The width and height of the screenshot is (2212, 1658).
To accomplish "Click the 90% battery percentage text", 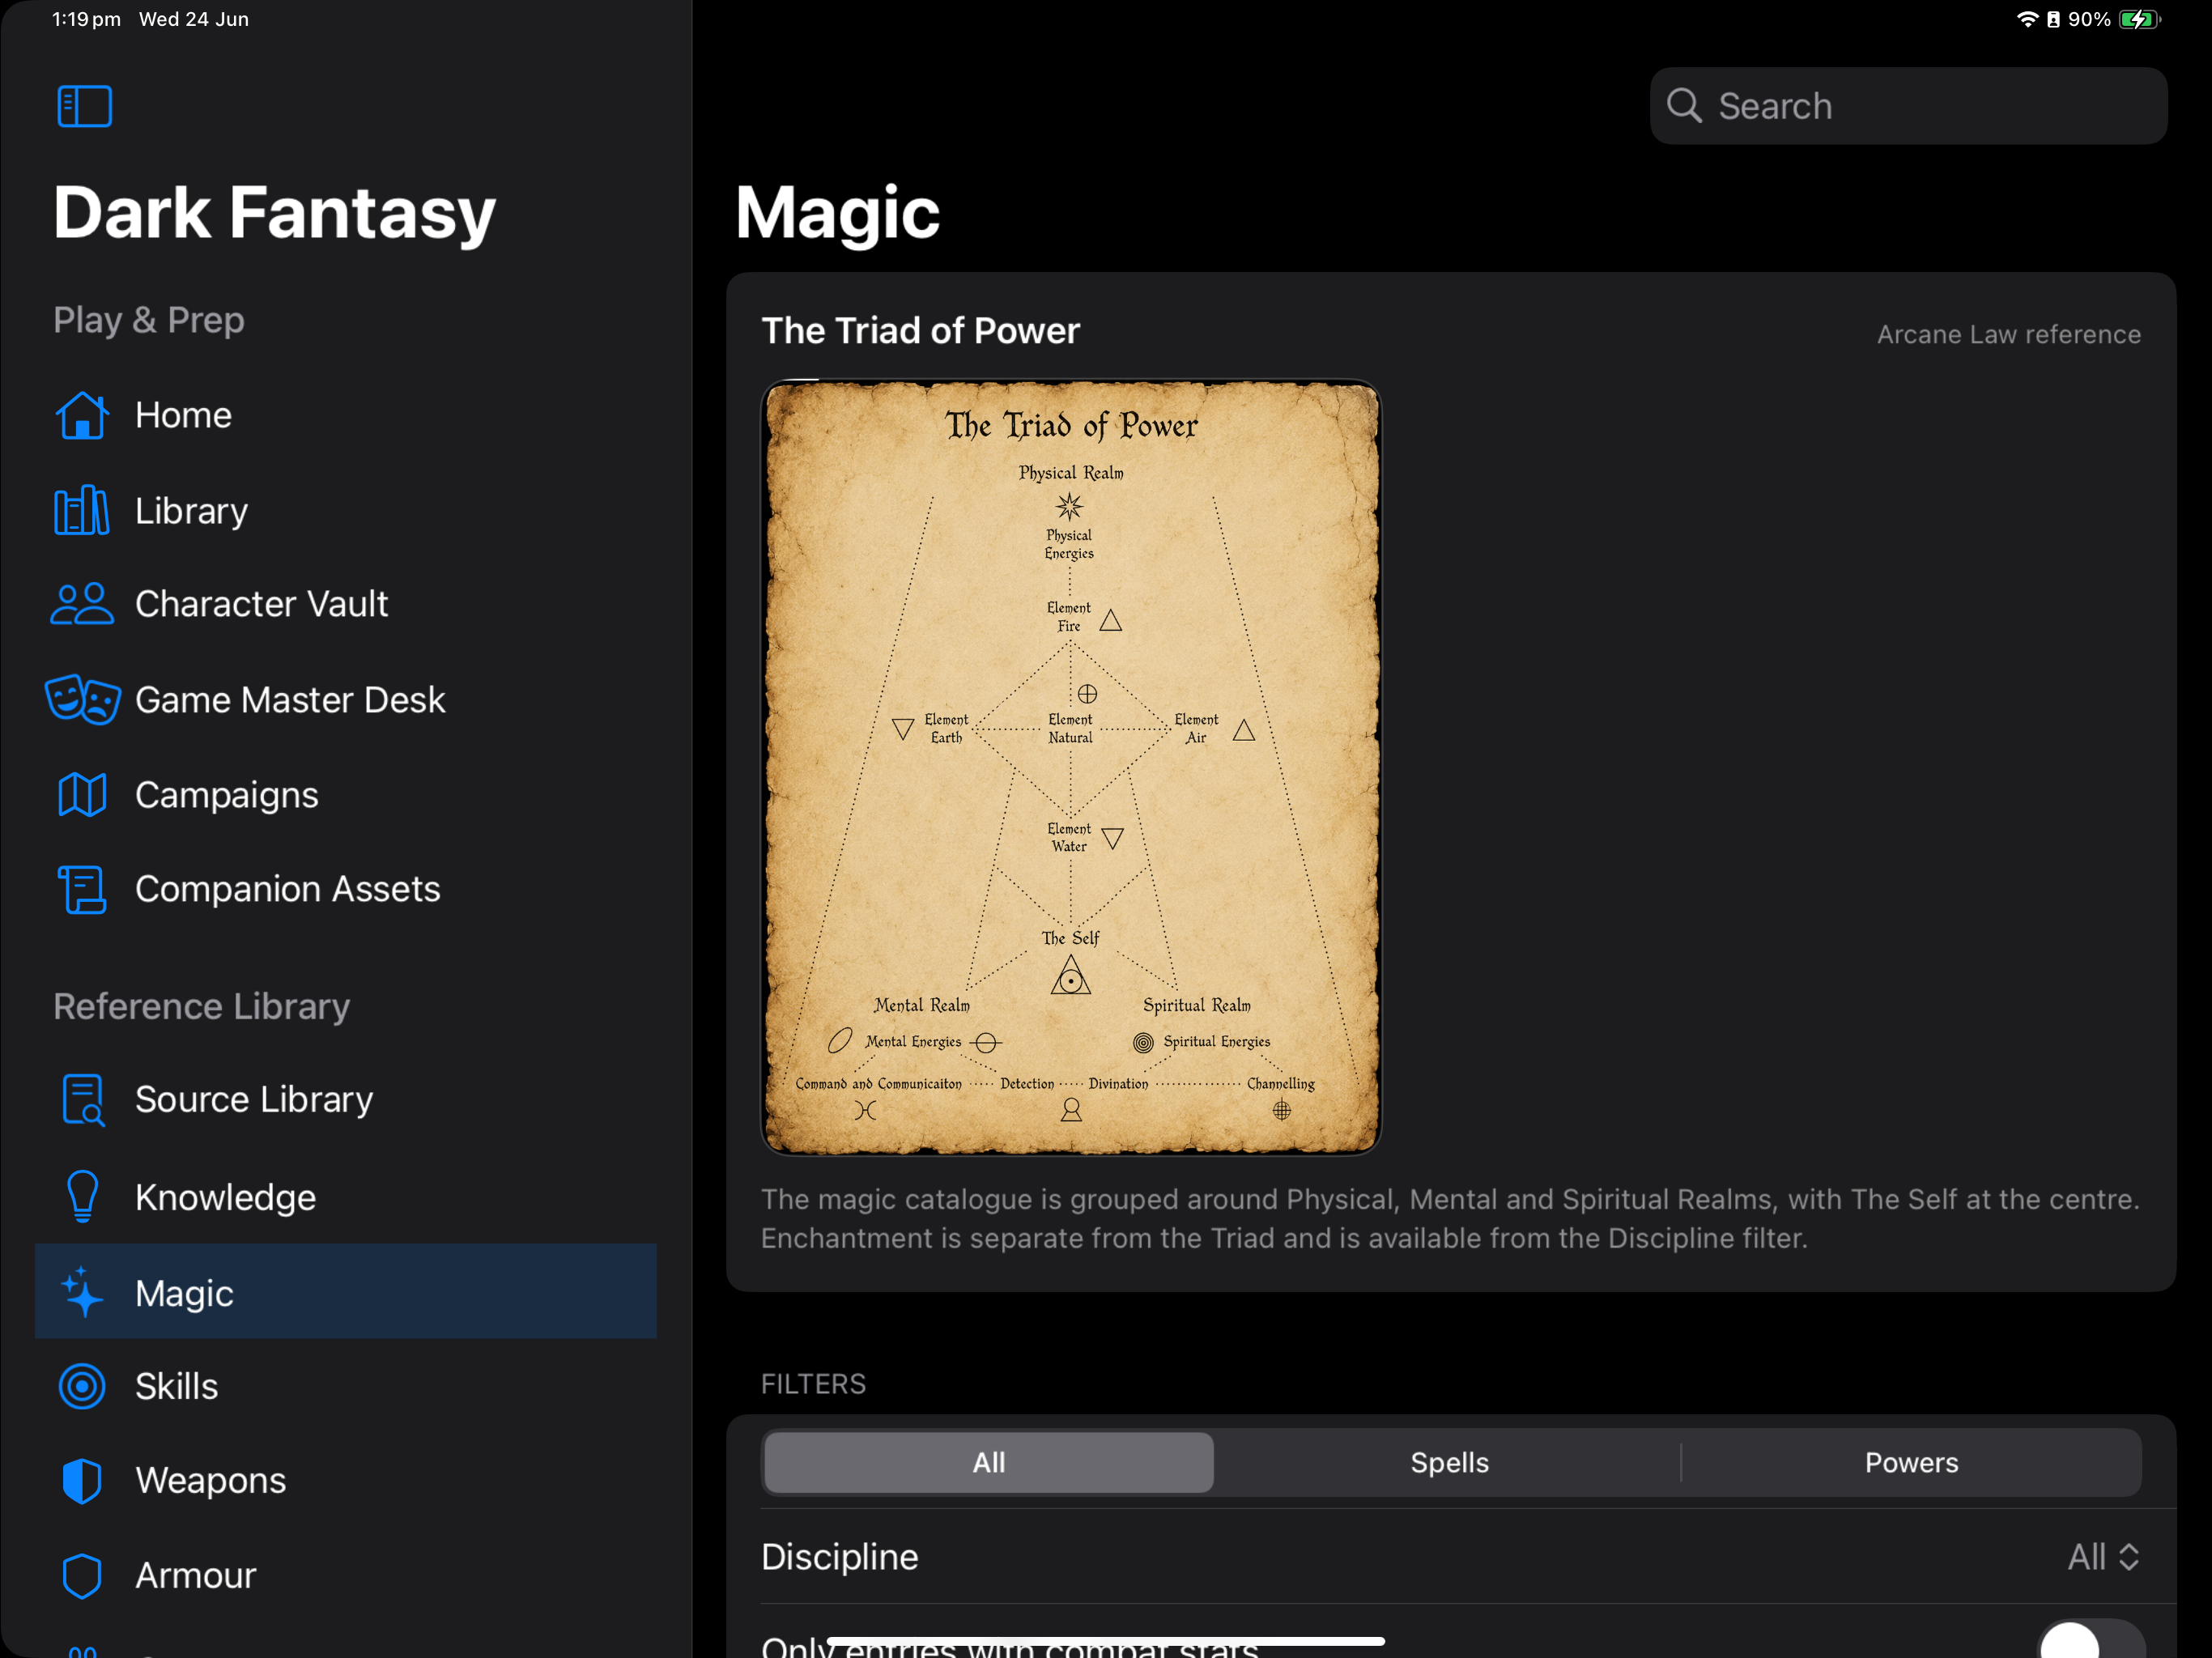I will click(2089, 19).
